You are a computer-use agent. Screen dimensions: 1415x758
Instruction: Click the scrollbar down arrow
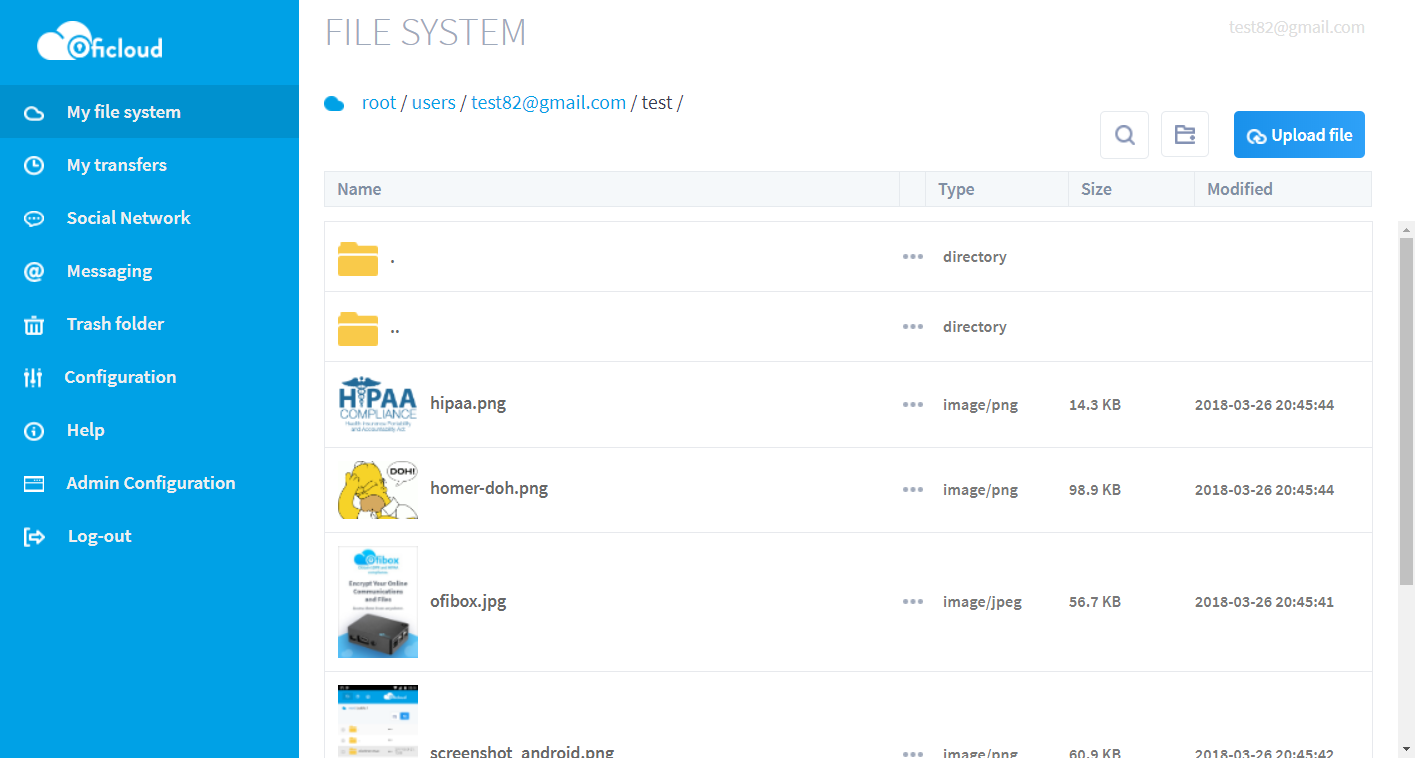1406,748
